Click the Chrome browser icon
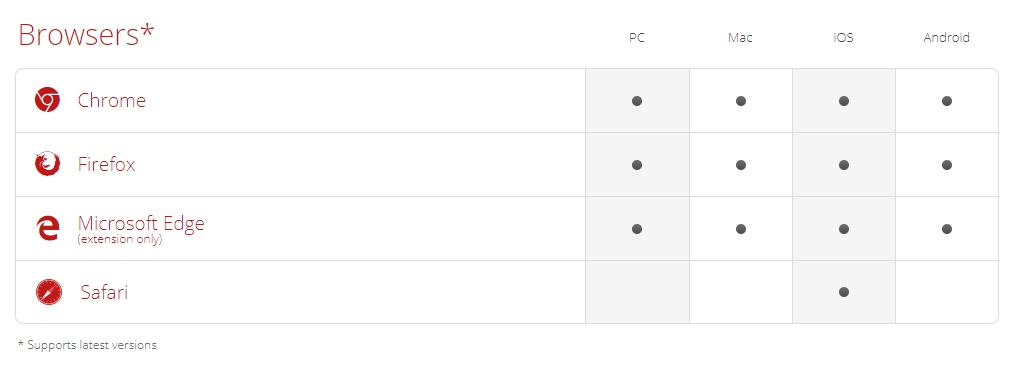 (x=47, y=100)
